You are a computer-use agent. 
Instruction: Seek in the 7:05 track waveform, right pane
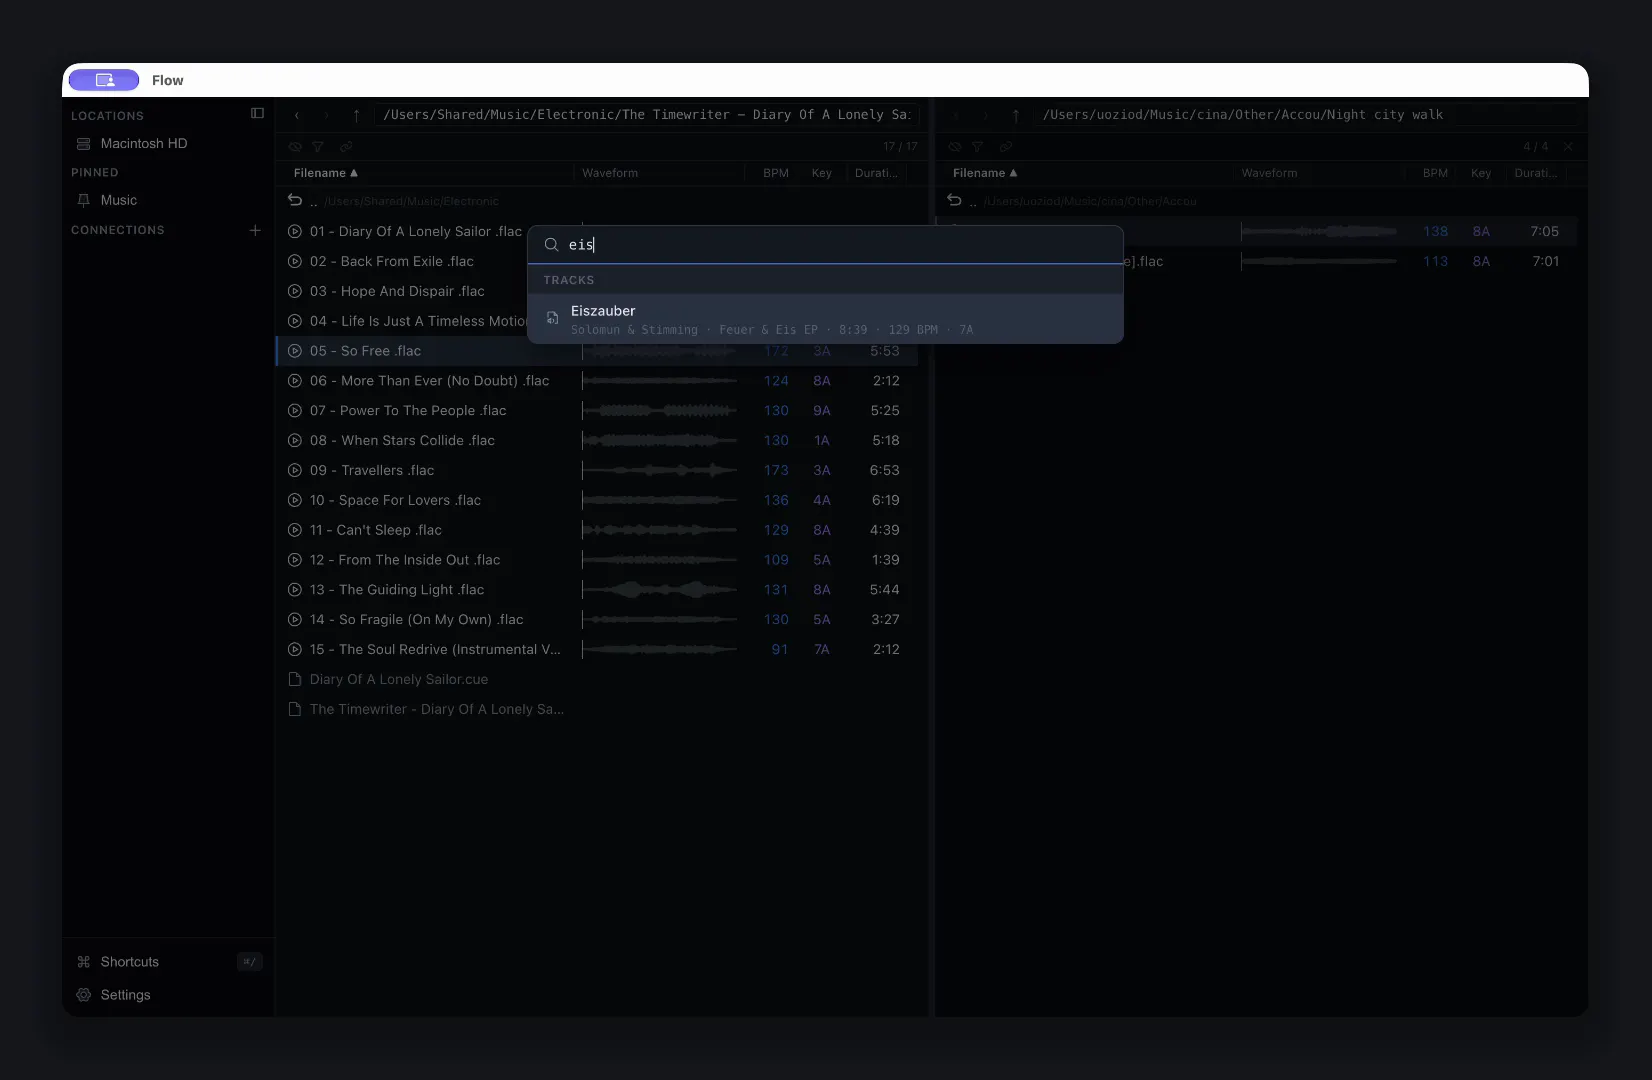pyautogui.click(x=1320, y=231)
